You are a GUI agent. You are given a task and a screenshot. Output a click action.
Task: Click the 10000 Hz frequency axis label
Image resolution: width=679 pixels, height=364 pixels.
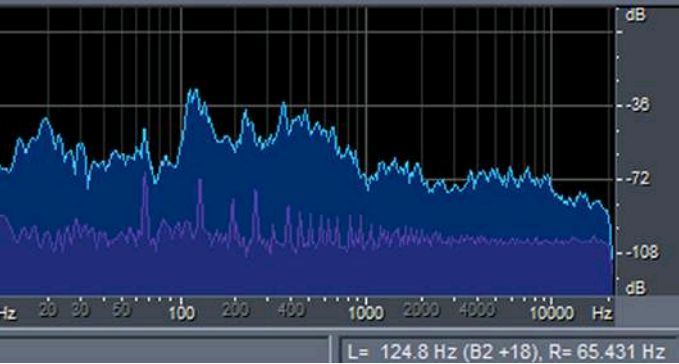click(x=552, y=313)
